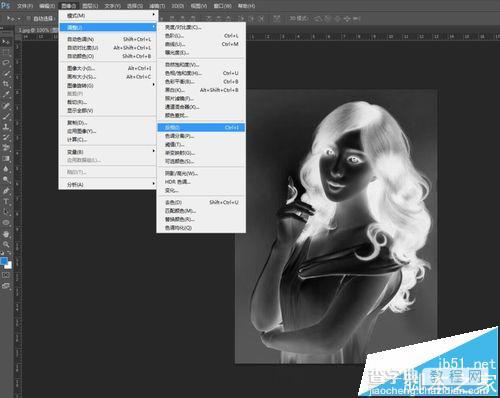Open the 窗口(W) Window menu
This screenshot has width=500, height=398.
(x=222, y=6)
